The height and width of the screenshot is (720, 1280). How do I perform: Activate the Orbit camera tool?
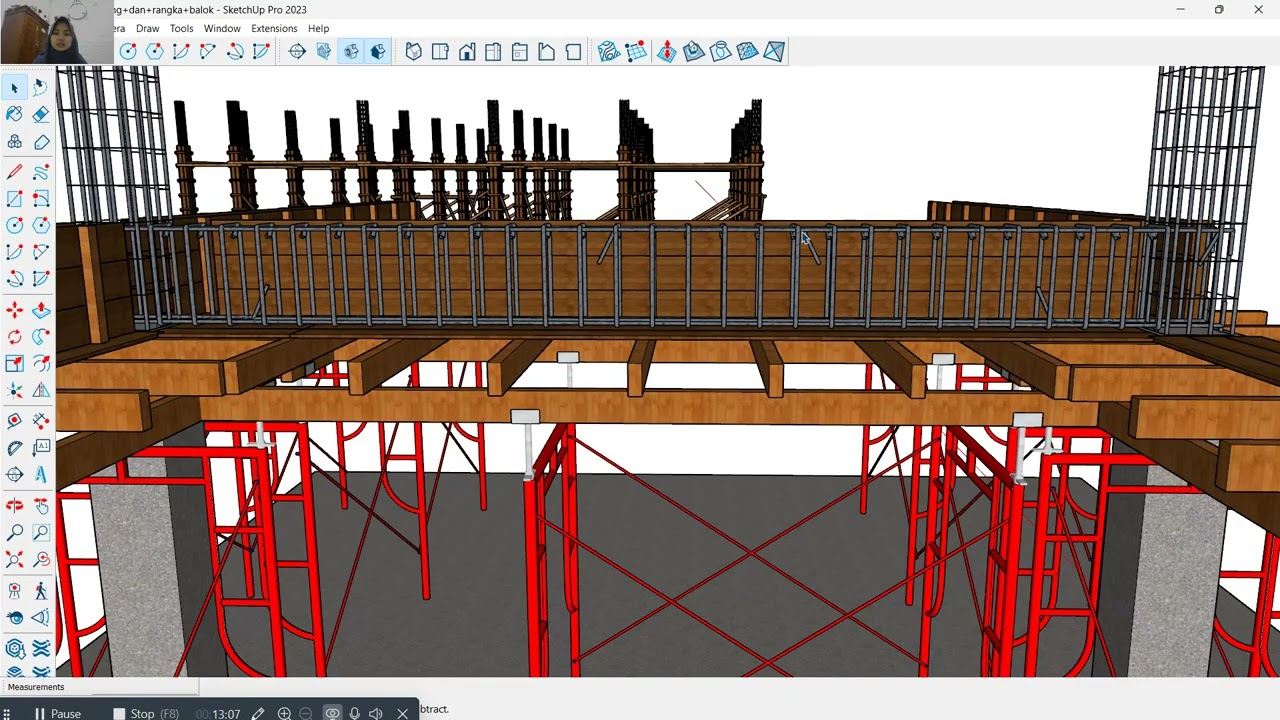tap(15, 505)
